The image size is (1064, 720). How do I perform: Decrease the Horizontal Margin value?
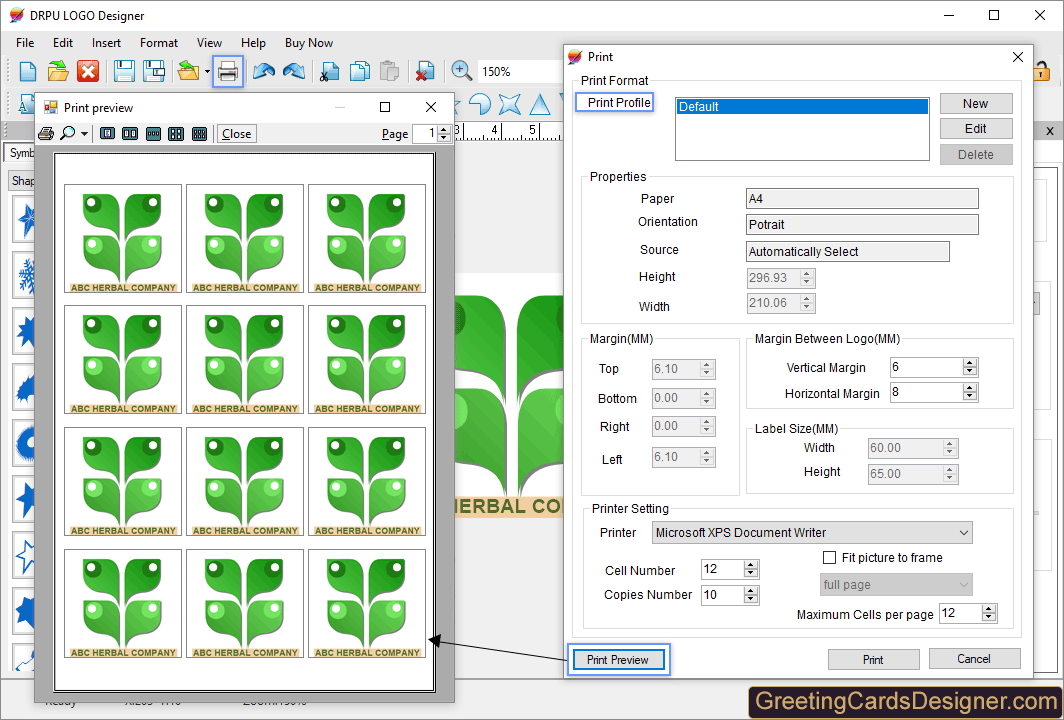click(x=970, y=396)
